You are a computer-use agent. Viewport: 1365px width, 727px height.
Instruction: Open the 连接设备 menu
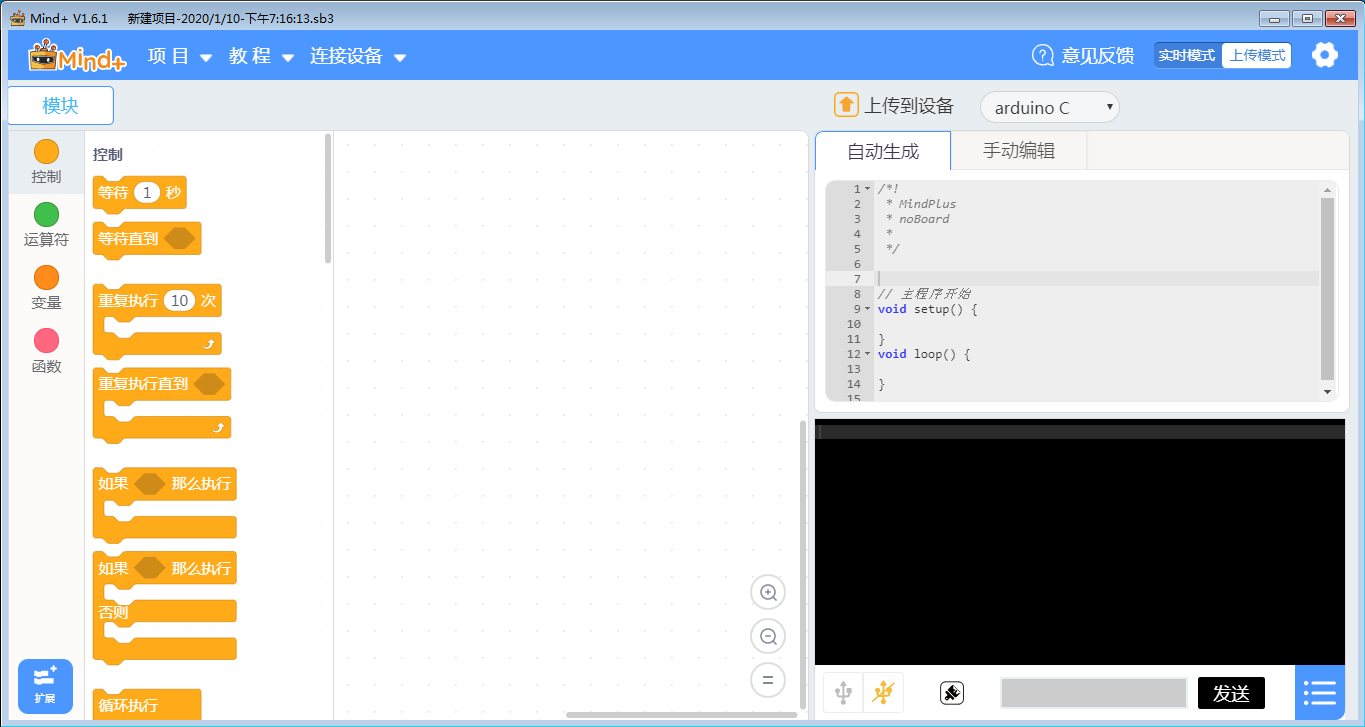358,56
